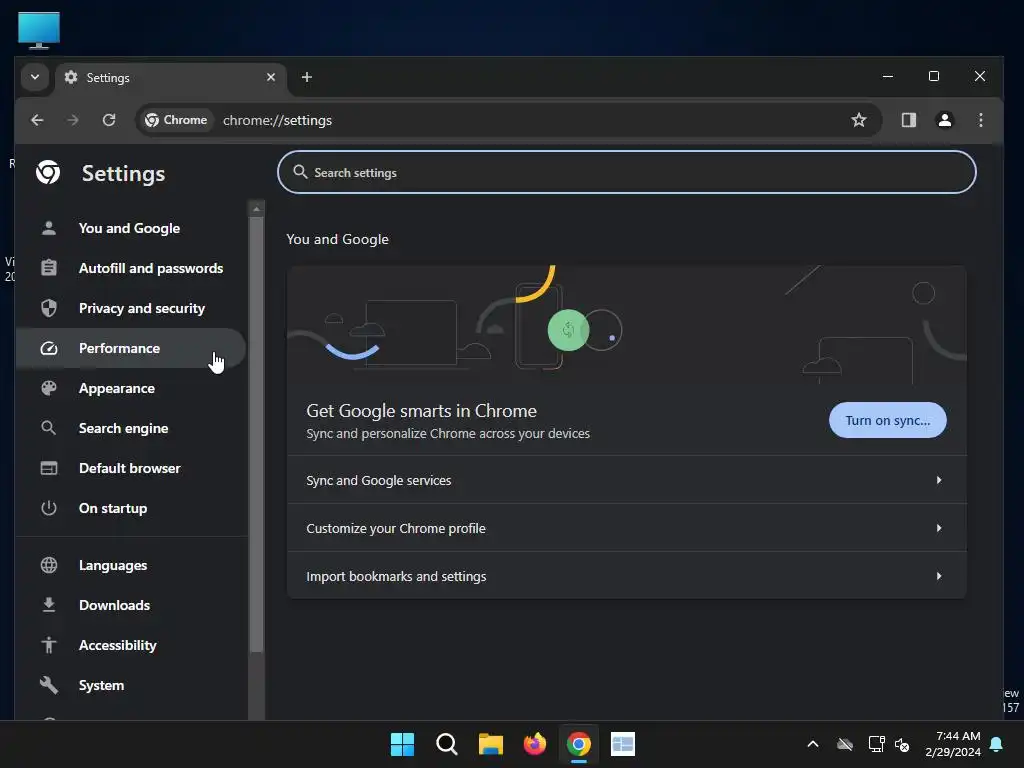Click the Chrome taskbar icon
This screenshot has height=768, width=1024.
(579, 744)
